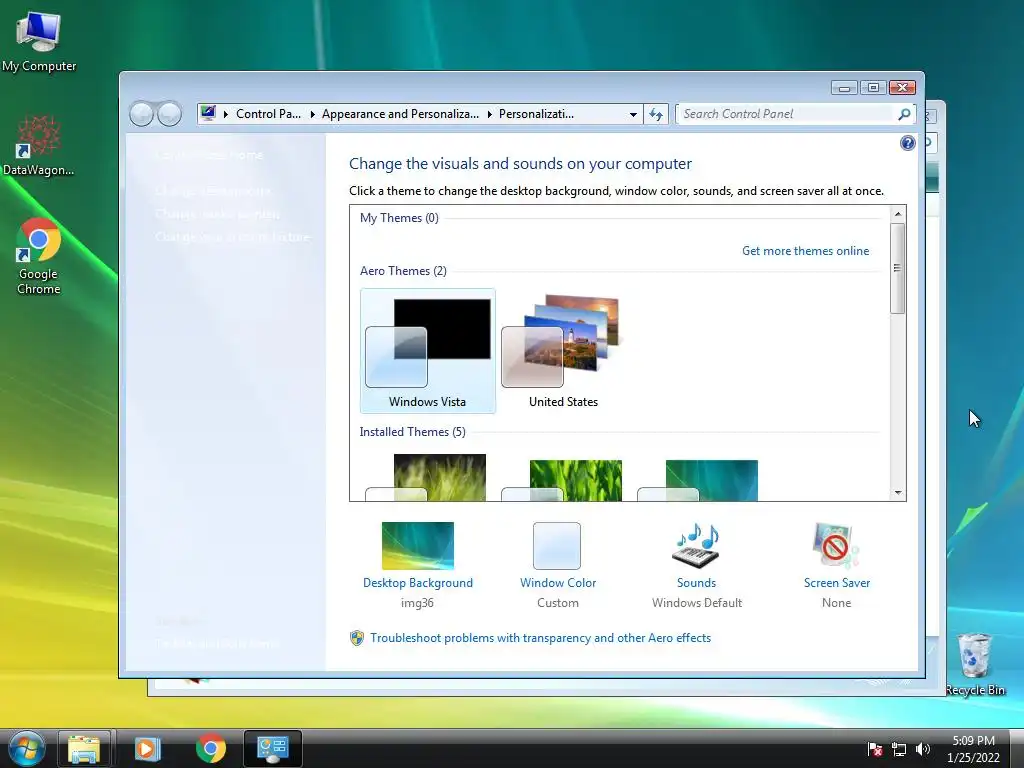The image size is (1024, 768).
Task: Select the yellow grass installed theme
Action: [428, 477]
